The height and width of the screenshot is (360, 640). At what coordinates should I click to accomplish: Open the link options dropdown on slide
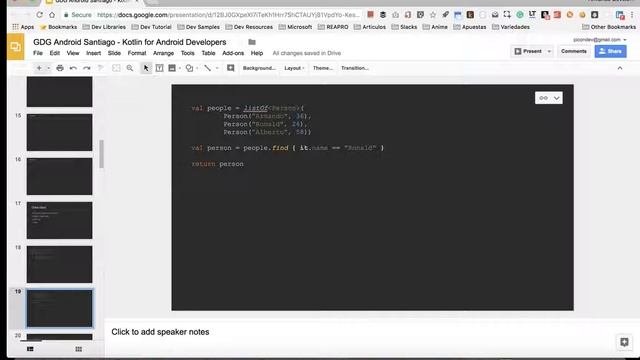[549, 98]
